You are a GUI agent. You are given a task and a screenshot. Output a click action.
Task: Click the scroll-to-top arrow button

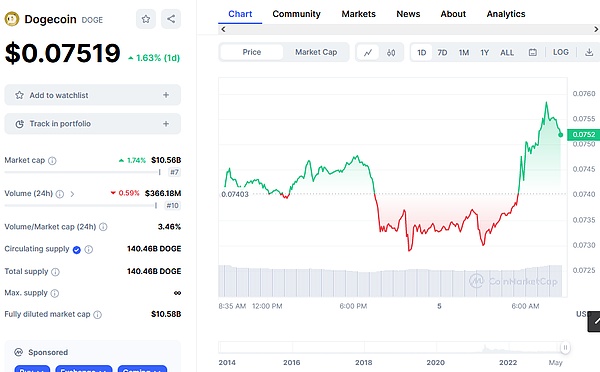(x=594, y=322)
